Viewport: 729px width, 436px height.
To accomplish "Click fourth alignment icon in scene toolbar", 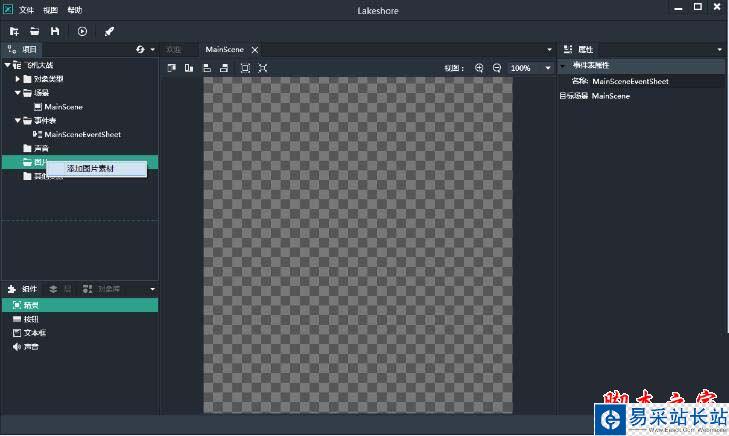I will [x=224, y=68].
